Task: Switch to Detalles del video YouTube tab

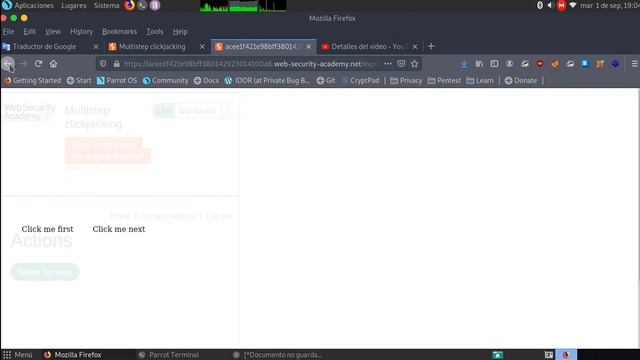Action: (368, 47)
